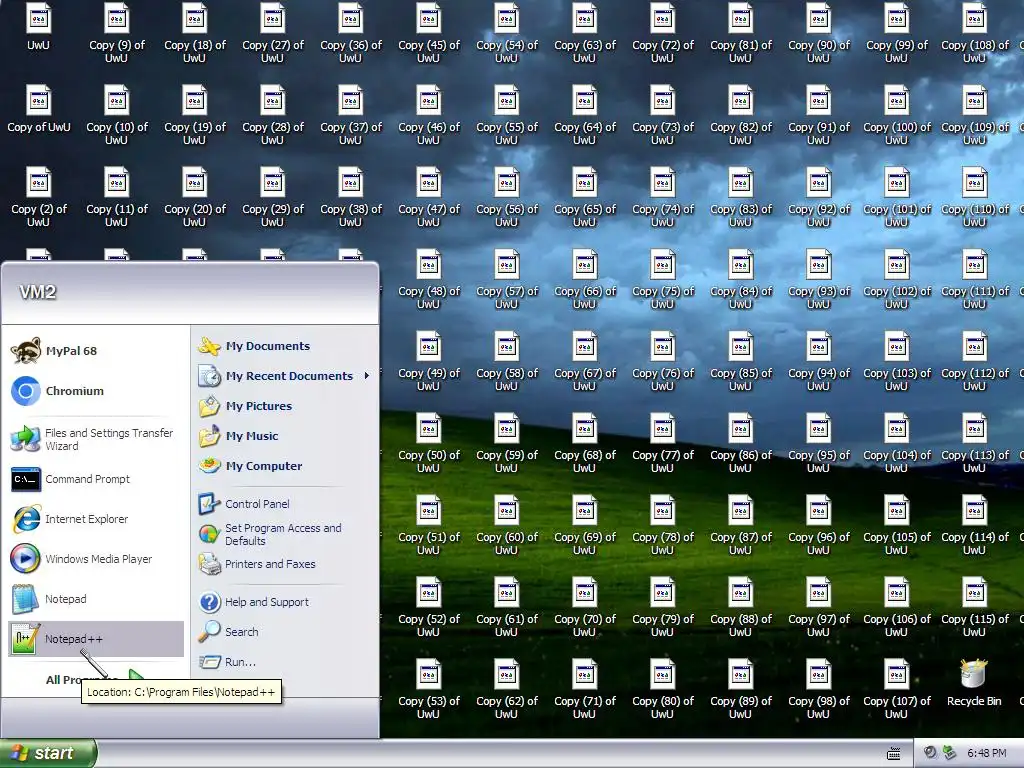Open the Run... dialog
Screen dimensions: 1024x768
tap(285, 662)
